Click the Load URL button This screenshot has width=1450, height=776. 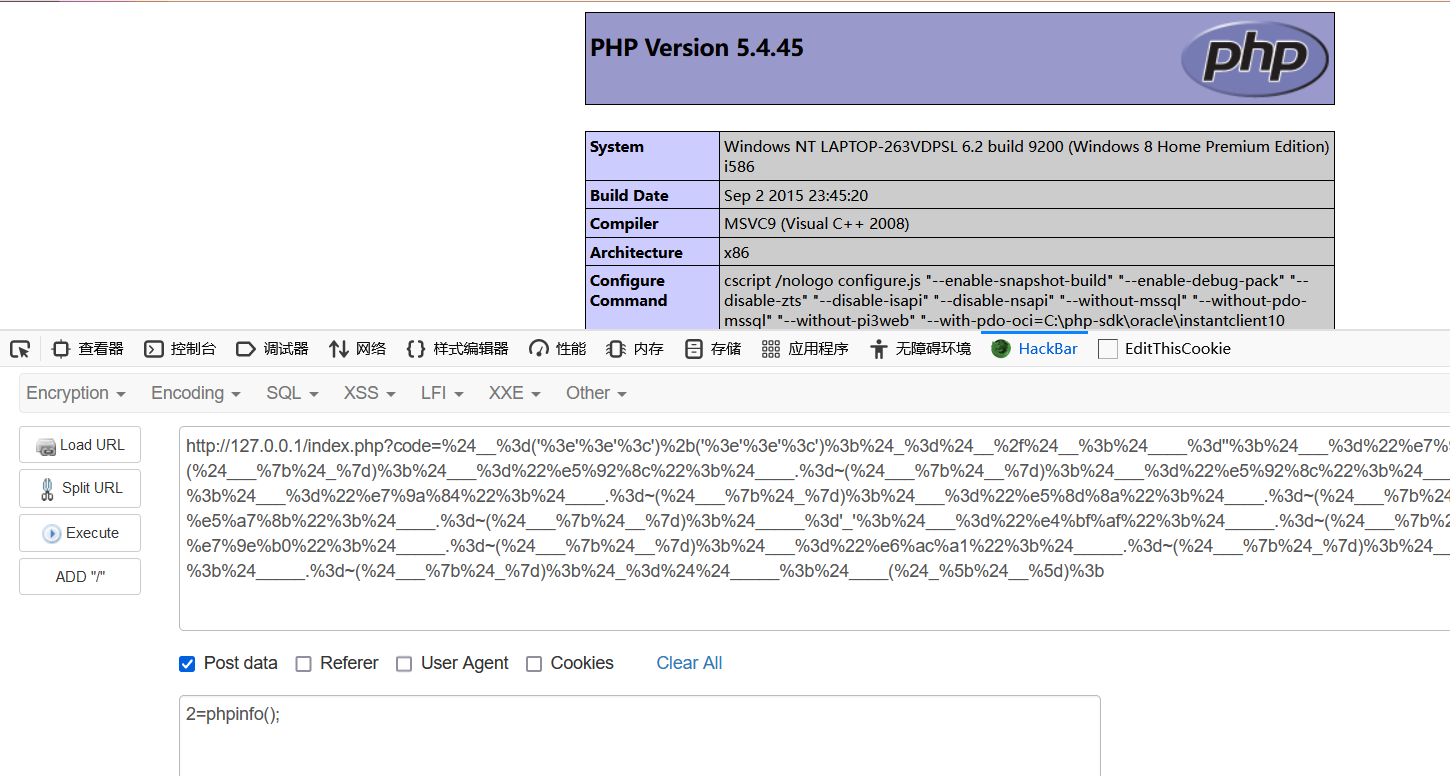click(x=80, y=445)
